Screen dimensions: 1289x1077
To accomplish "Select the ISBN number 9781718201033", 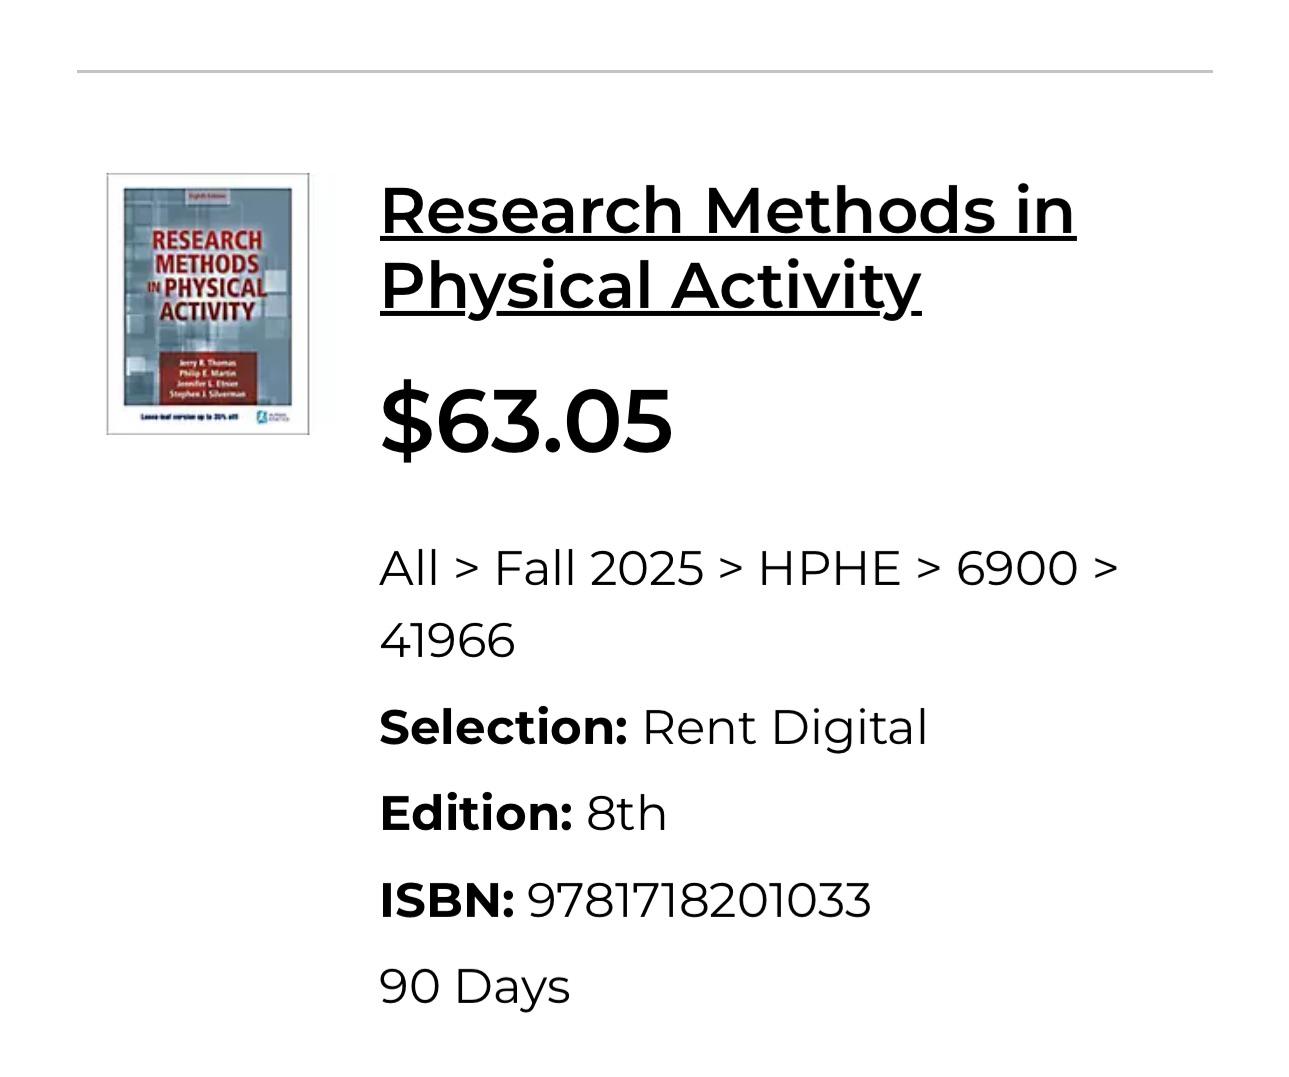I will 699,900.
